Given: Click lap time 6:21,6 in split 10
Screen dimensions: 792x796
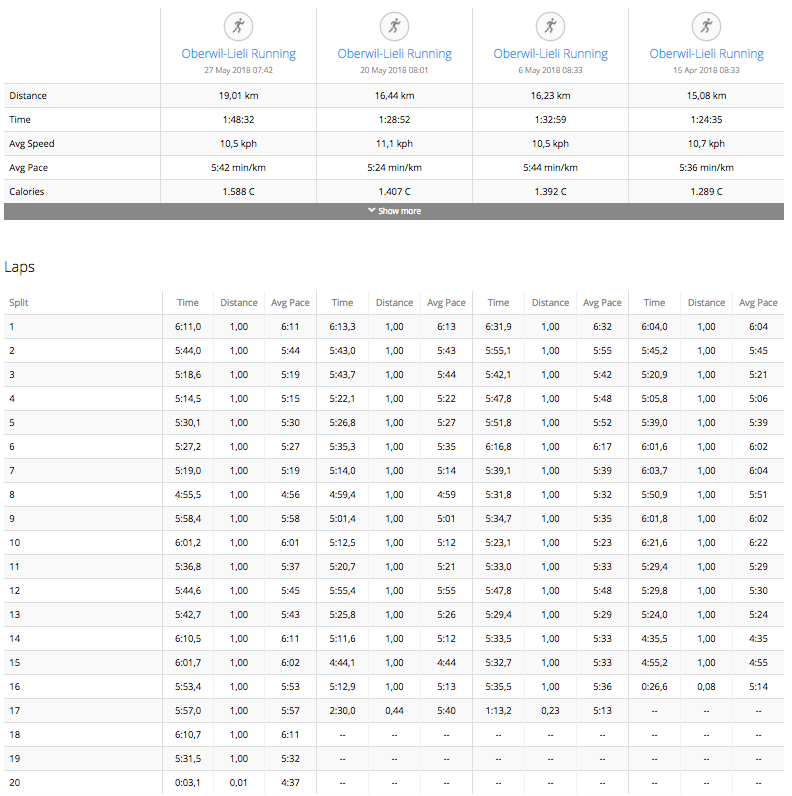Looking at the screenshot, I should pyautogui.click(x=654, y=543).
